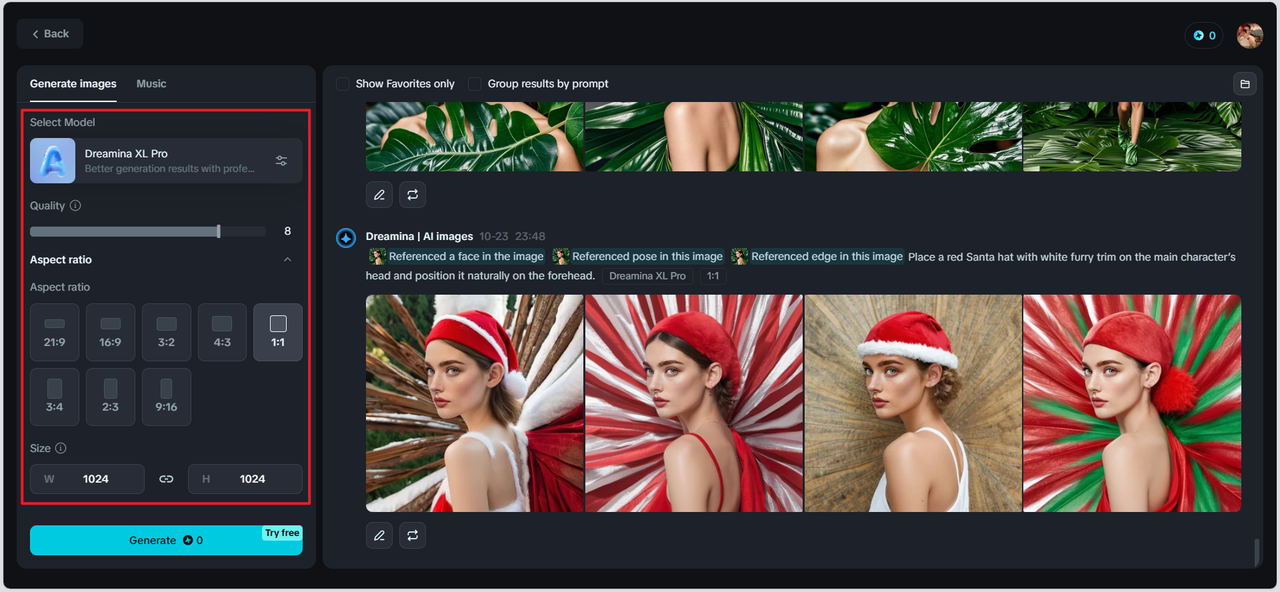Select the 3:2 aspect ratio
This screenshot has height=592, width=1280.
(x=166, y=332)
